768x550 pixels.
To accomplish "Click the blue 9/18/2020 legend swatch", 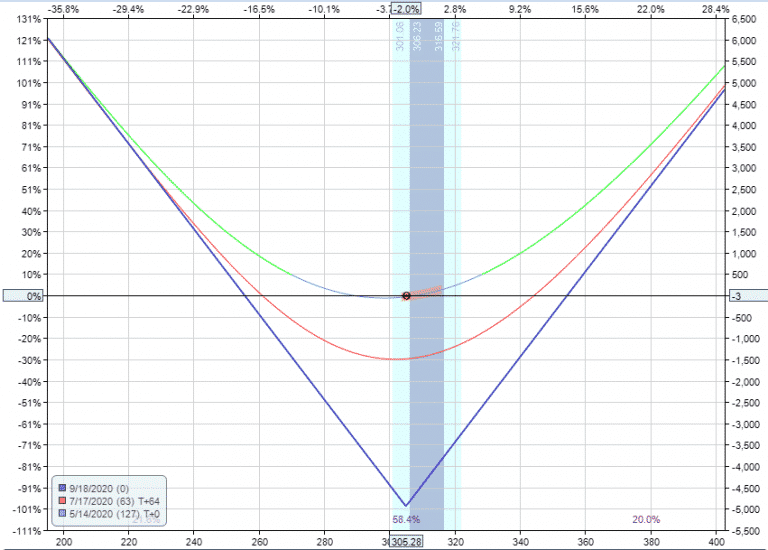I will pyautogui.click(x=61, y=488).
